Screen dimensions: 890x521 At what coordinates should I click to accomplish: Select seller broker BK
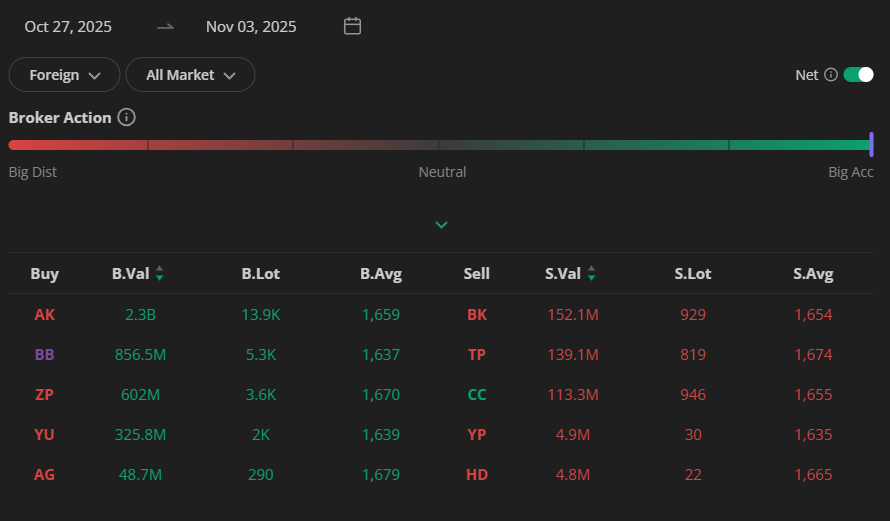(477, 315)
